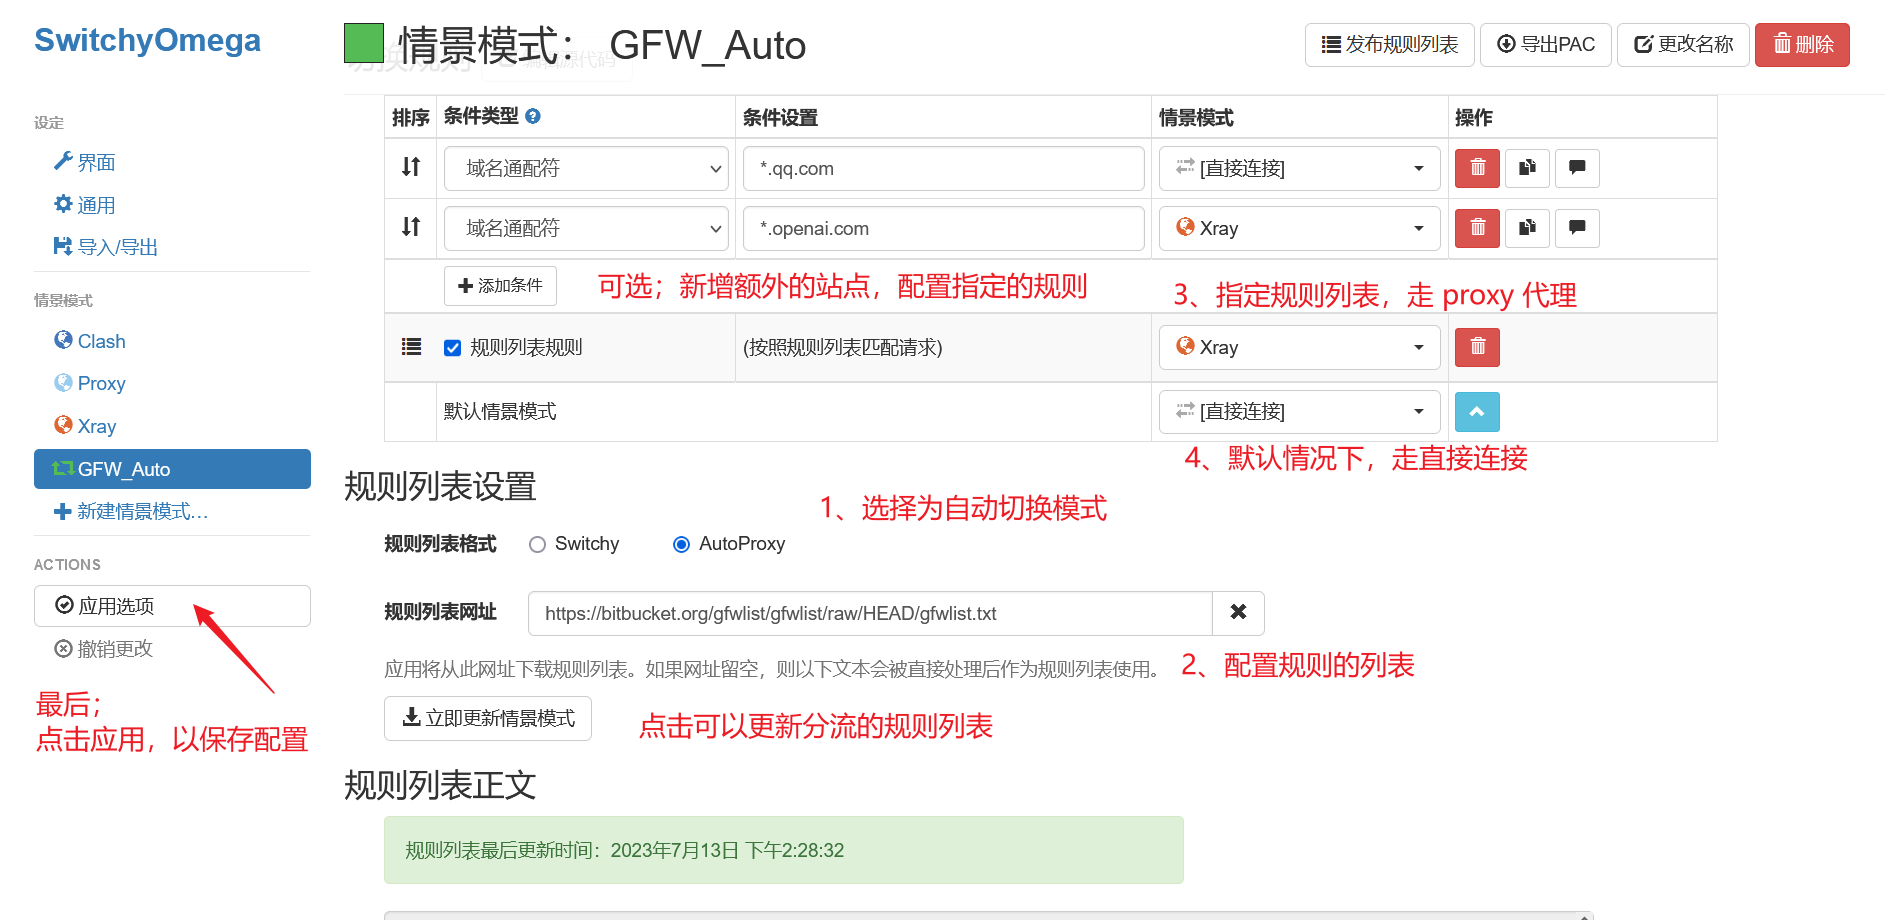Copy the *.openai.com condition with the clone icon

point(1526,228)
